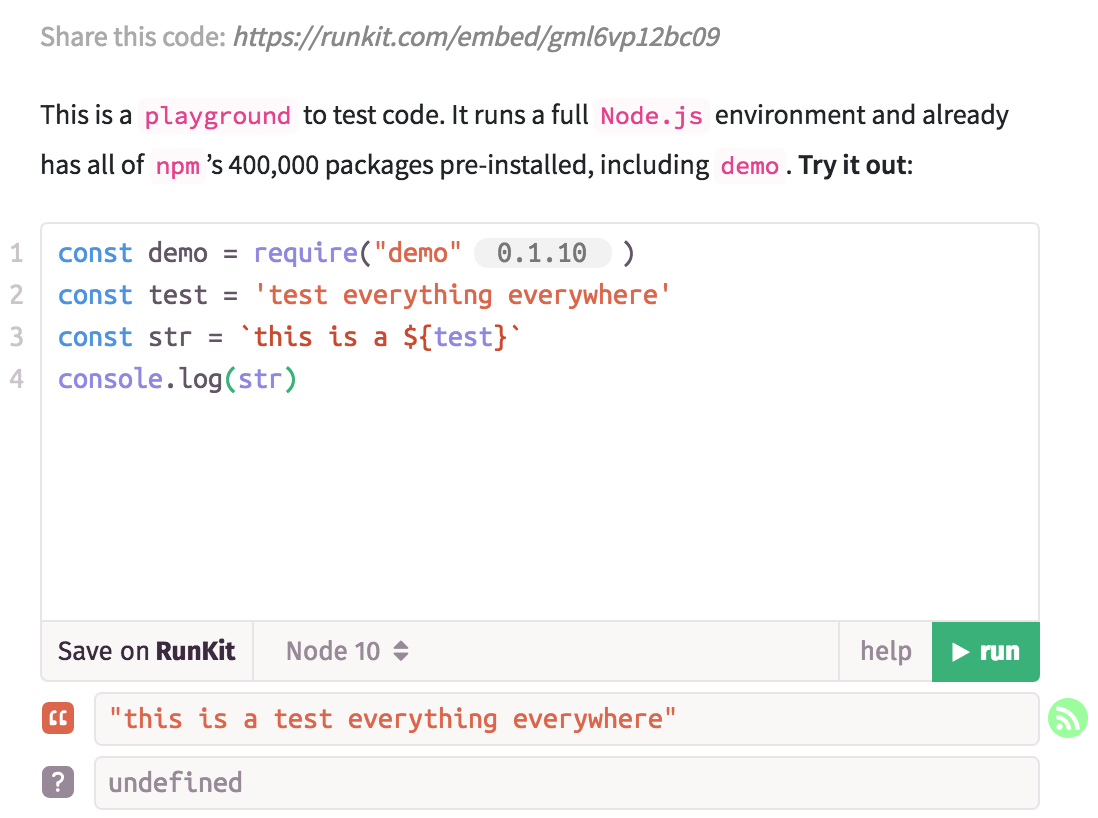Open the Node 10 version selector
The height and width of the screenshot is (818, 1098).
click(x=347, y=651)
